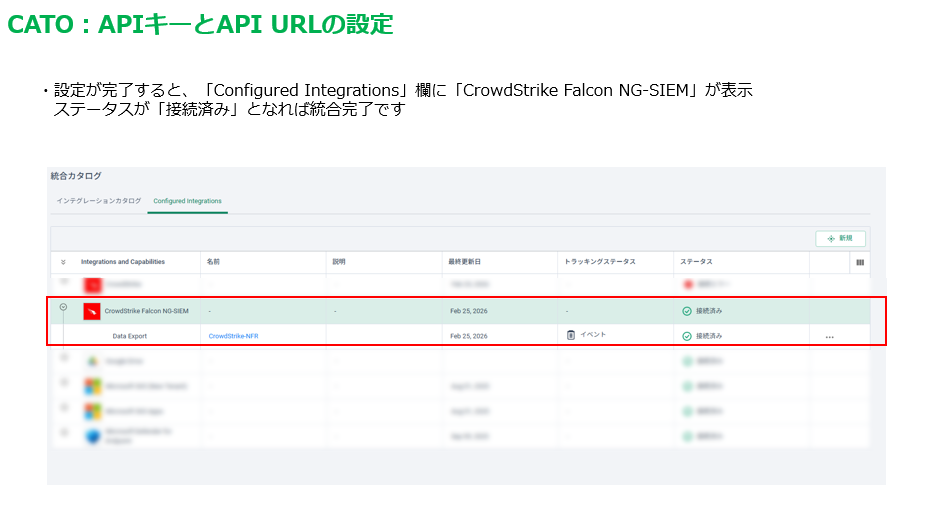Click the CrowdStrike Falcon NG-SIEM logo icon
The width and height of the screenshot is (946, 517).
click(92, 311)
